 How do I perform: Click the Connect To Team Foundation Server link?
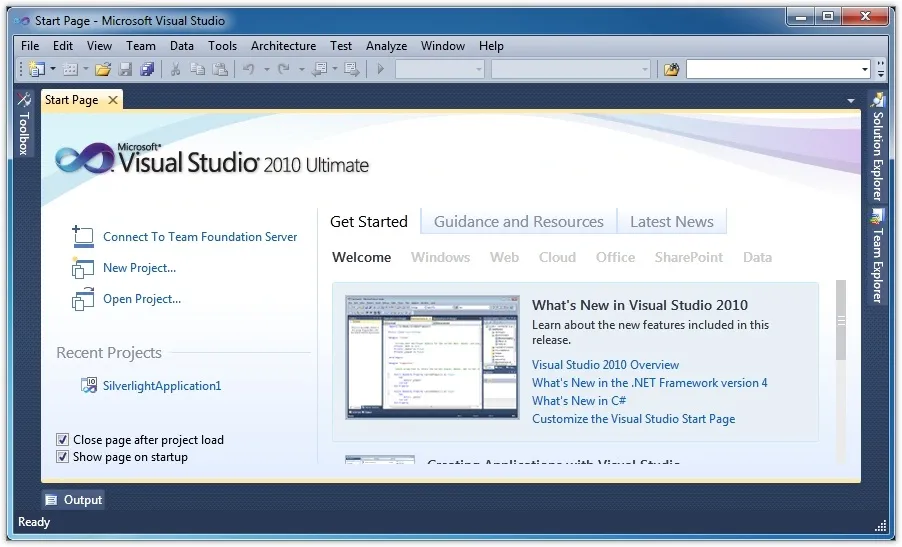(200, 237)
